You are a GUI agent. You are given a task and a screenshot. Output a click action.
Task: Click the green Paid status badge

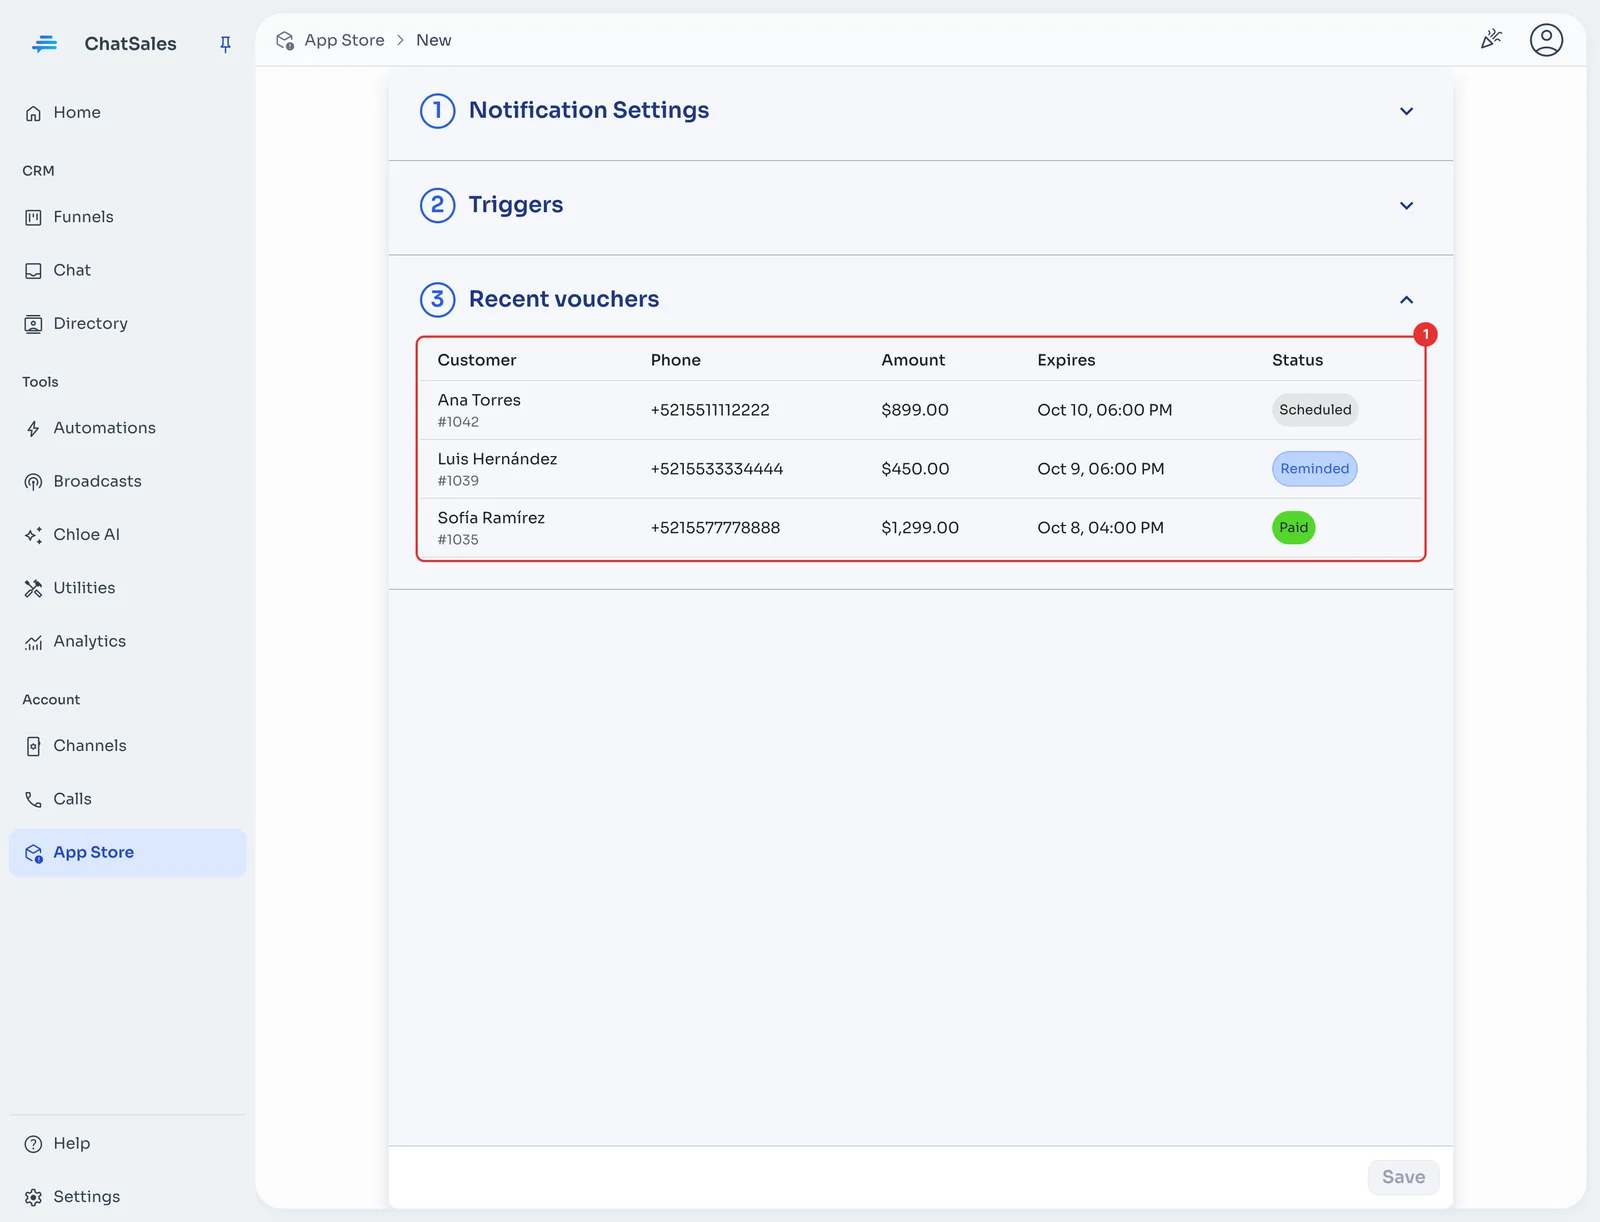pos(1293,528)
